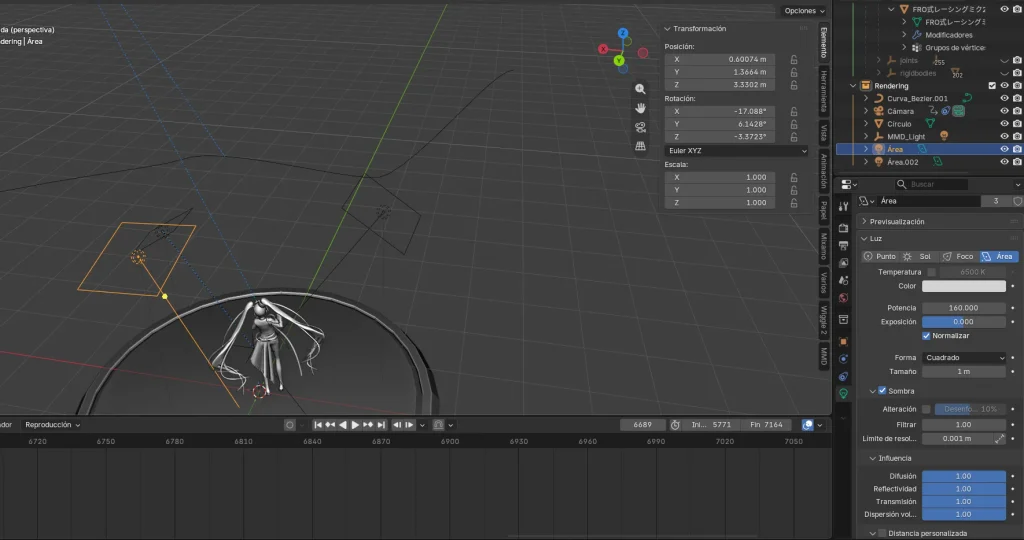Open the View Layer properties tab icon

coord(843,262)
